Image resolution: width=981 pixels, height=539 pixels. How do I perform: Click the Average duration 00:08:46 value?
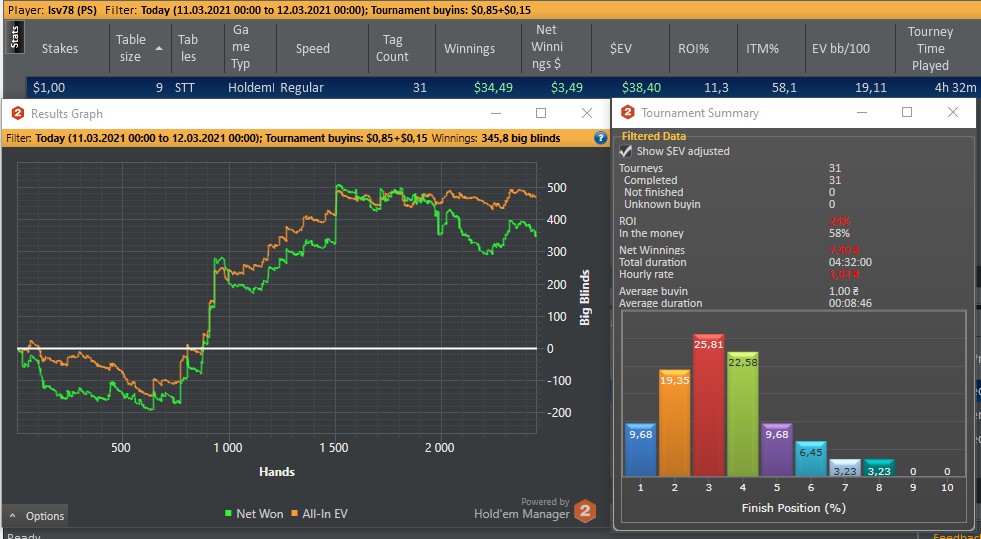point(850,303)
